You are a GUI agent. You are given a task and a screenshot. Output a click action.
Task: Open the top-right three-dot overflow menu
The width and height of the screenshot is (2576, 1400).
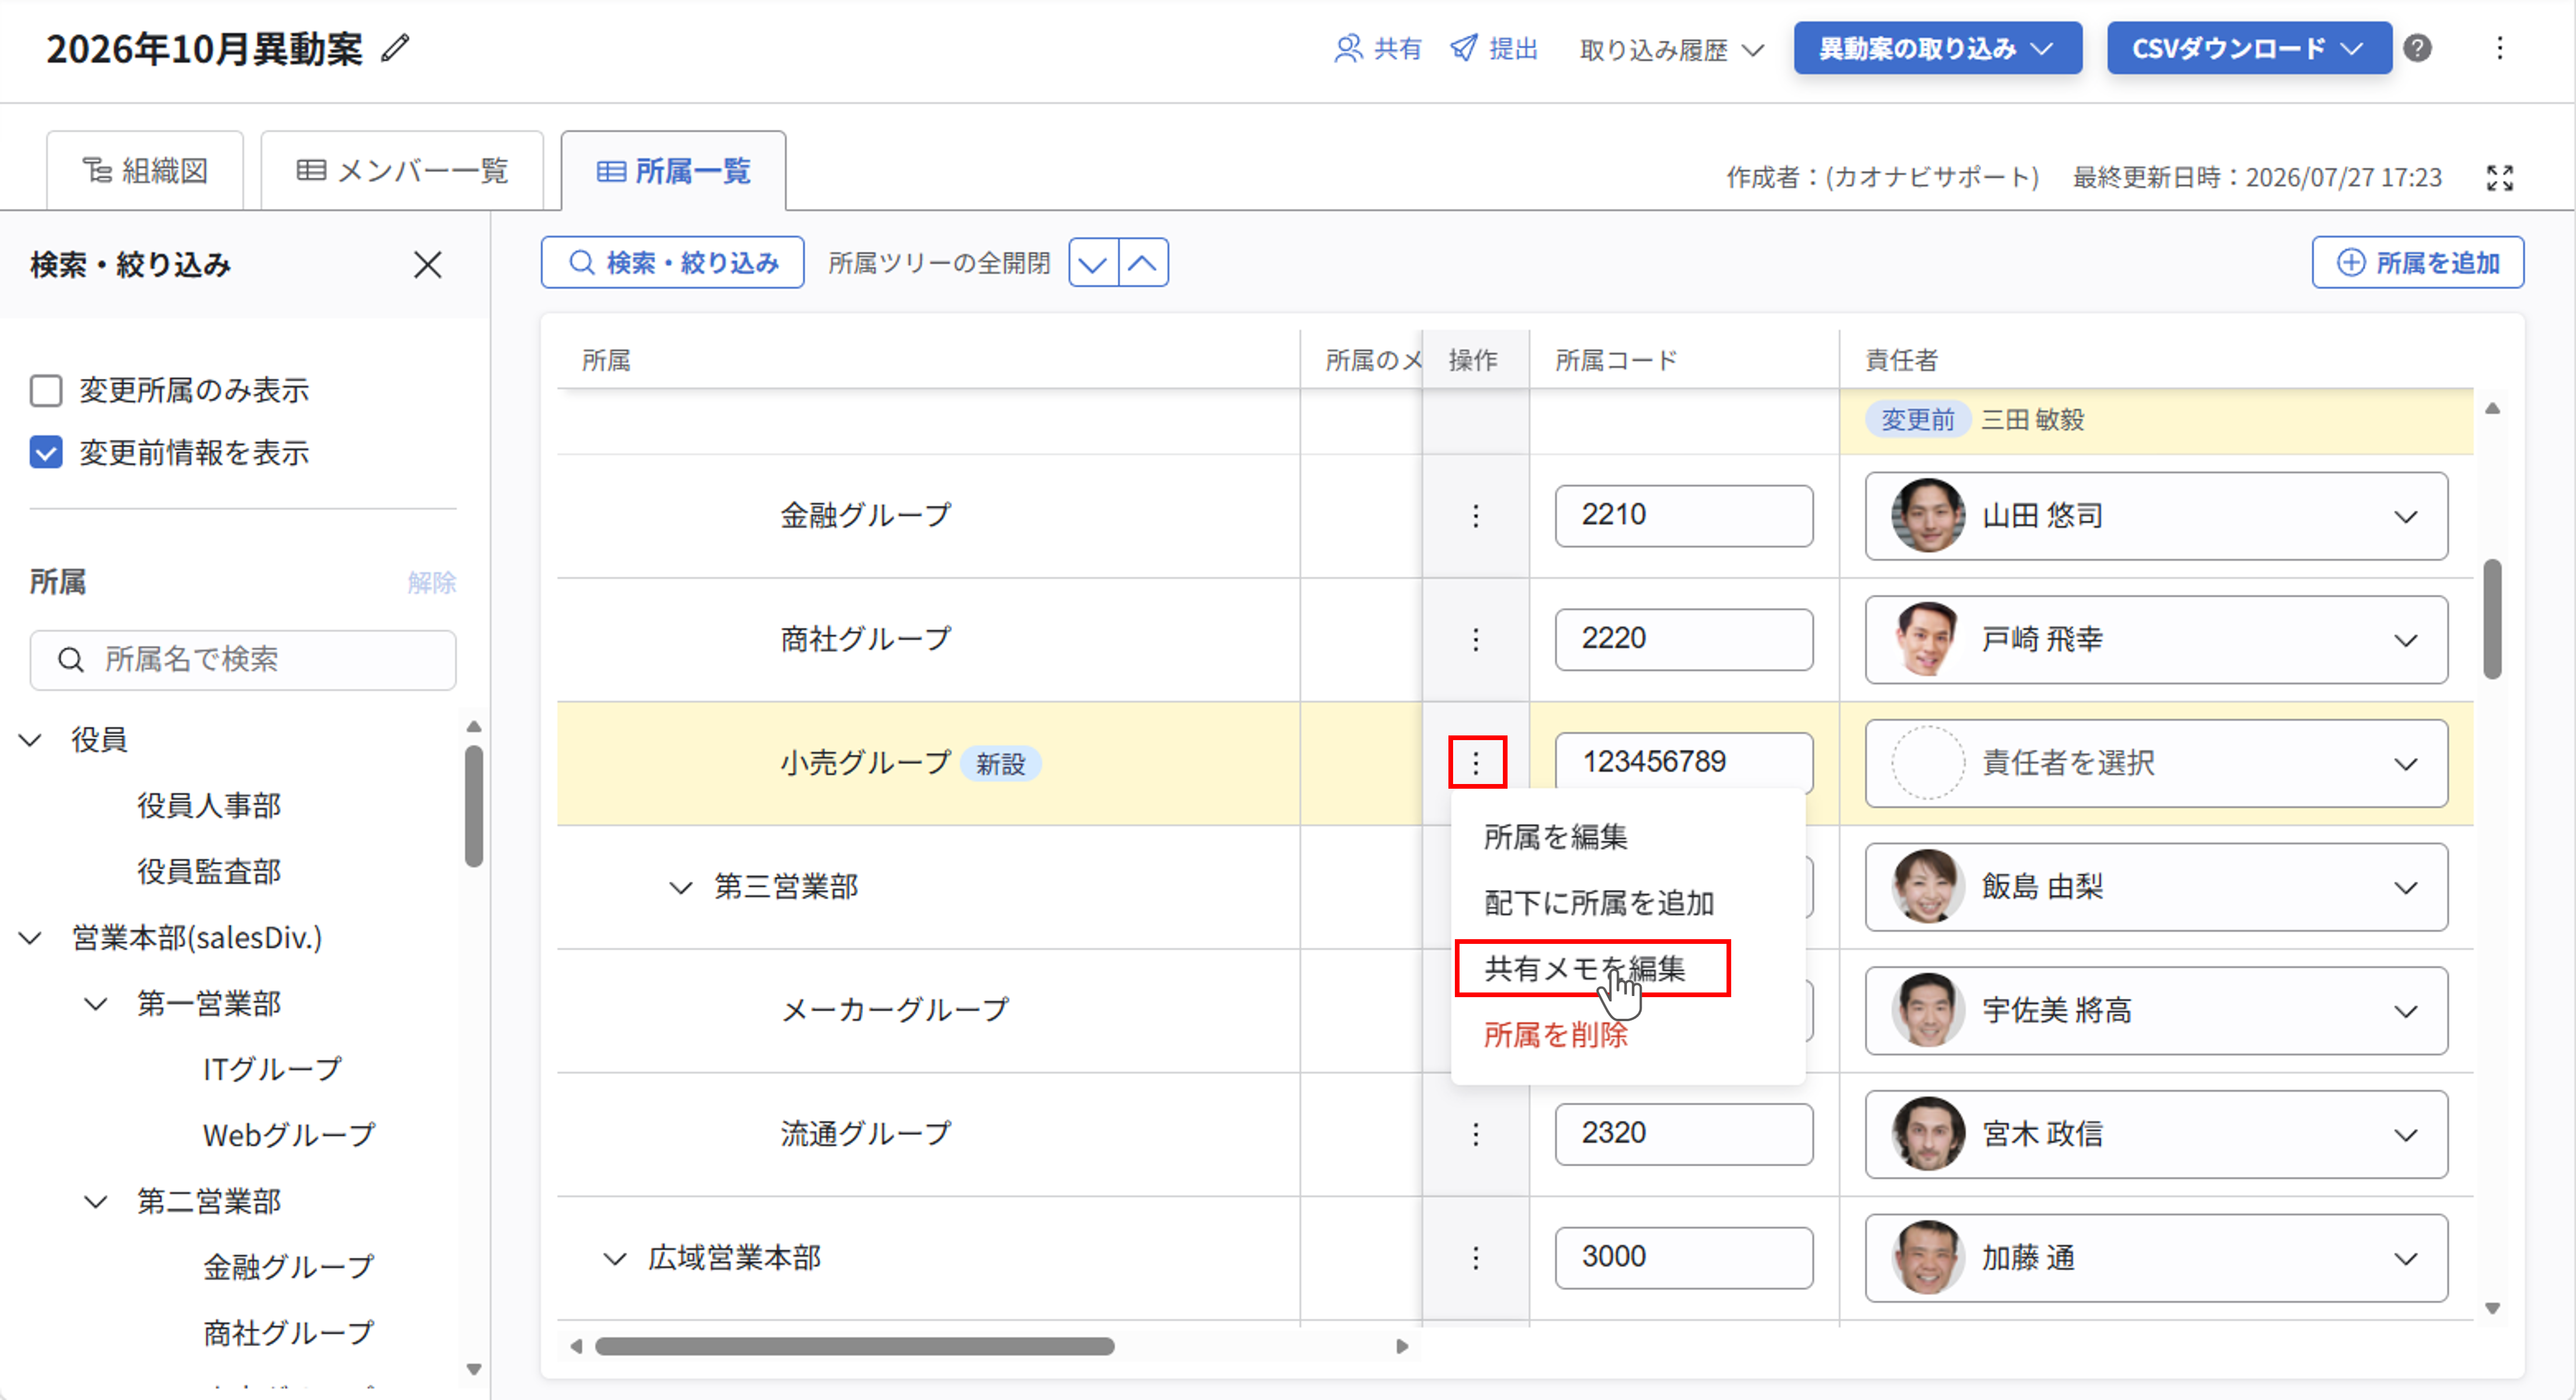tap(2499, 48)
